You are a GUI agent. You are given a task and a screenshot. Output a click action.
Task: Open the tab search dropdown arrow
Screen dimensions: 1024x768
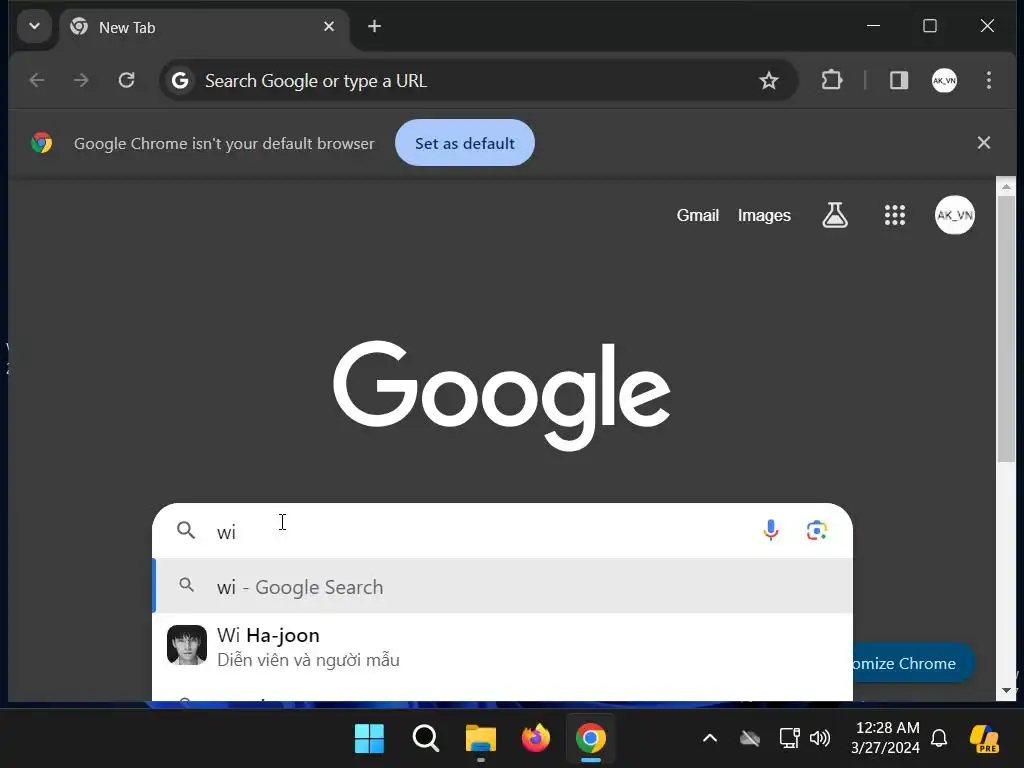34,27
